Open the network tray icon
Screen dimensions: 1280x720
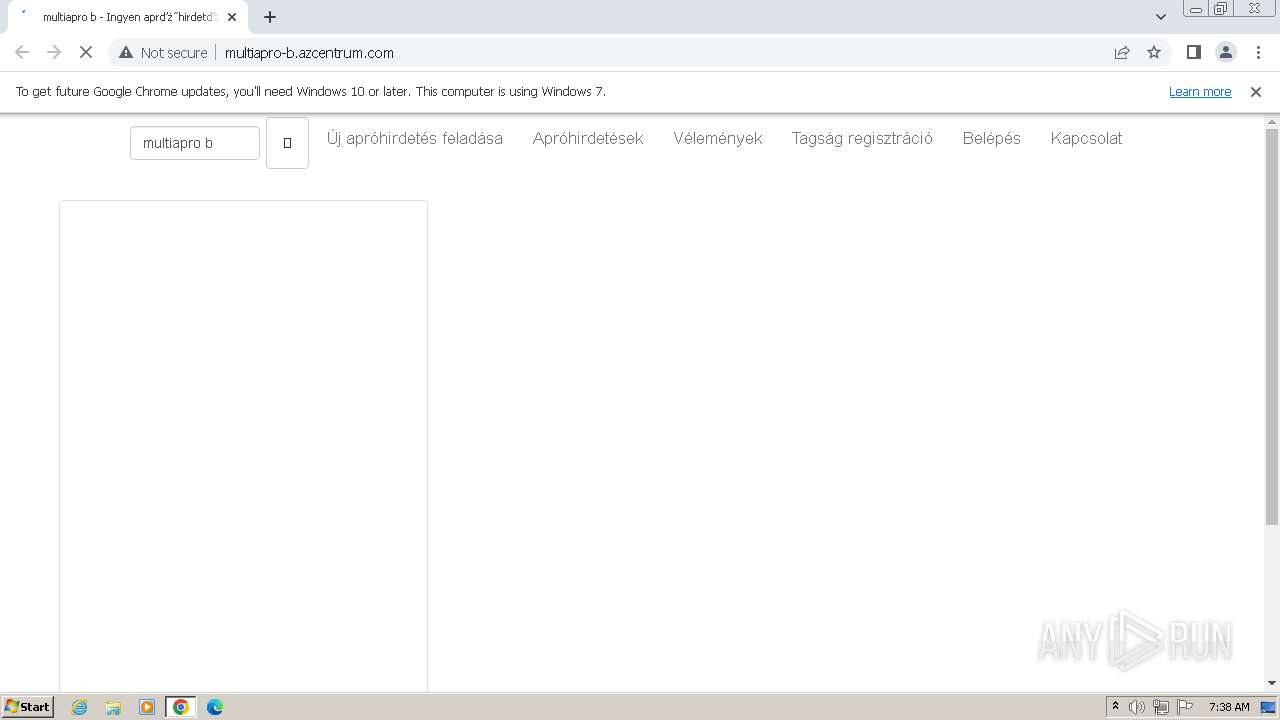[1161, 707]
